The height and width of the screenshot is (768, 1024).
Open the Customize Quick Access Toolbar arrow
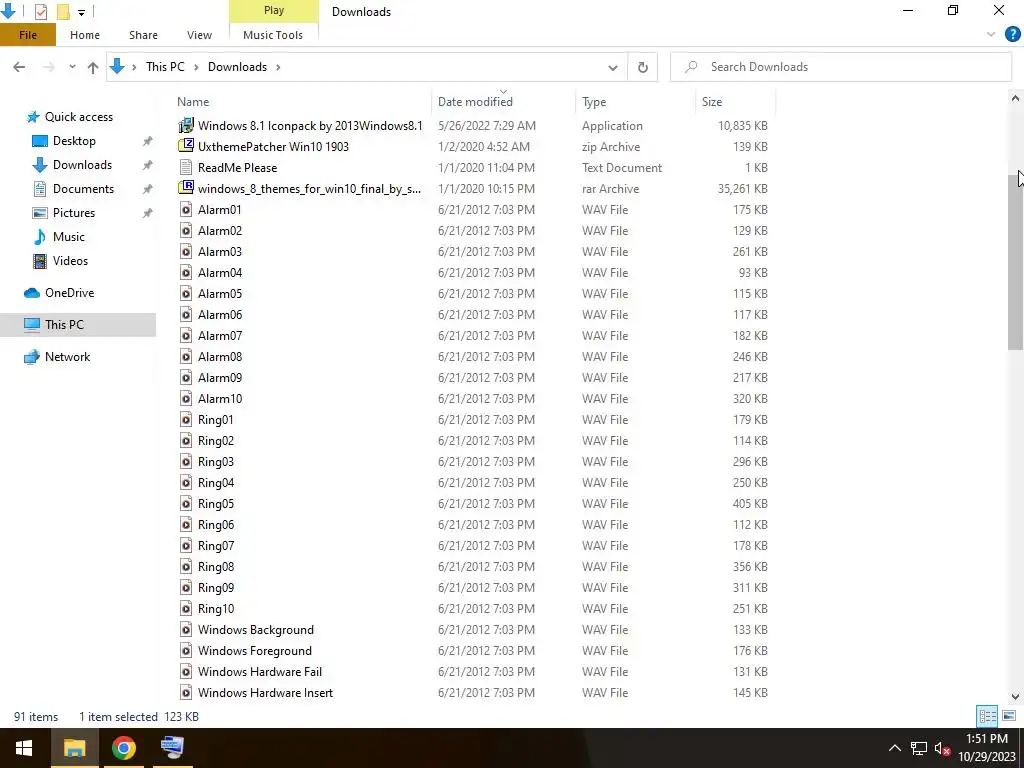pyautogui.click(x=81, y=12)
